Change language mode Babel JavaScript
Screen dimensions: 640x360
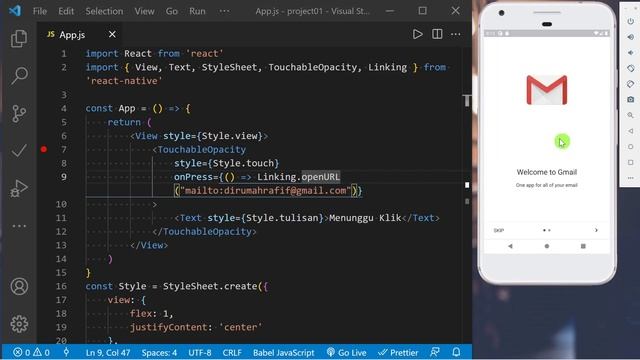click(283, 352)
